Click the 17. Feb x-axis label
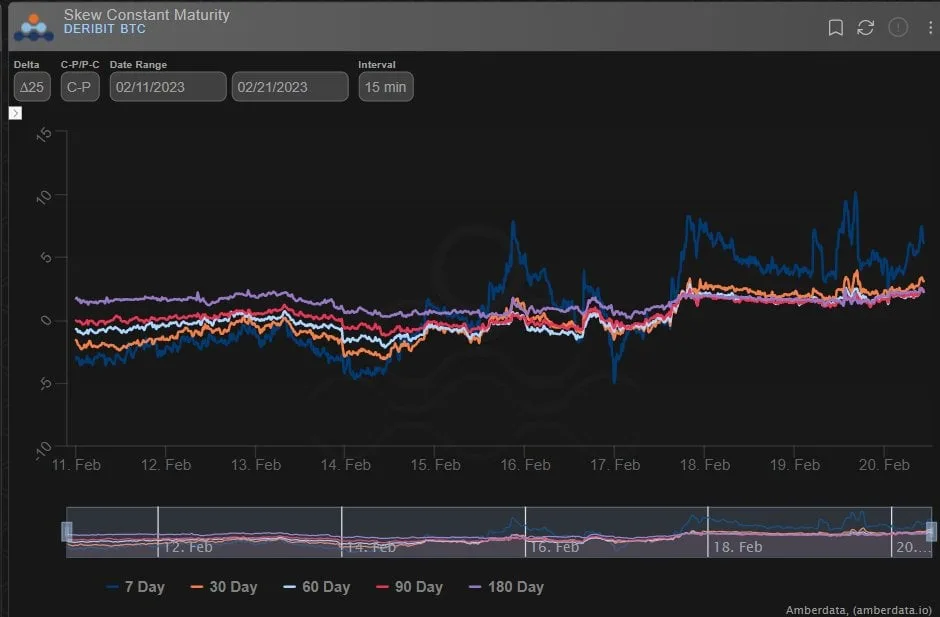940x617 pixels. (615, 465)
